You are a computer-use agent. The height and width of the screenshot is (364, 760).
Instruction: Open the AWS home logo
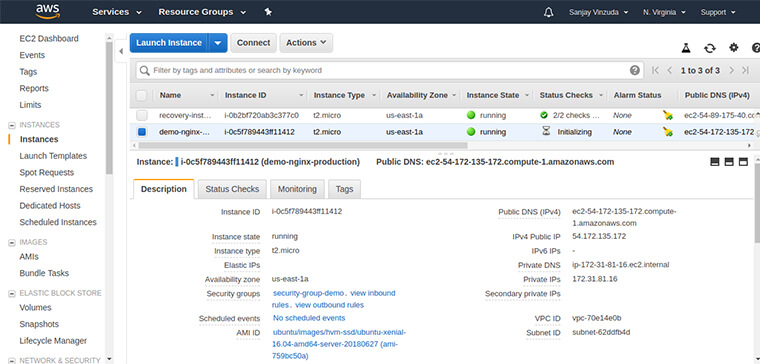coord(47,11)
